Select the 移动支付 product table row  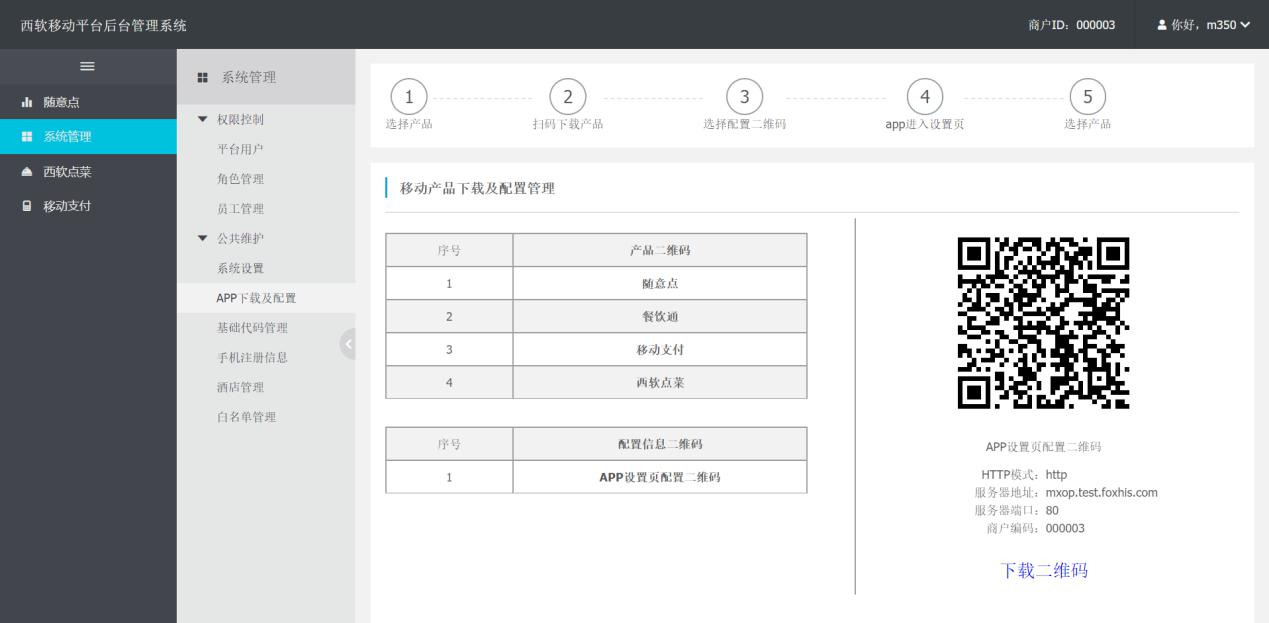click(596, 349)
